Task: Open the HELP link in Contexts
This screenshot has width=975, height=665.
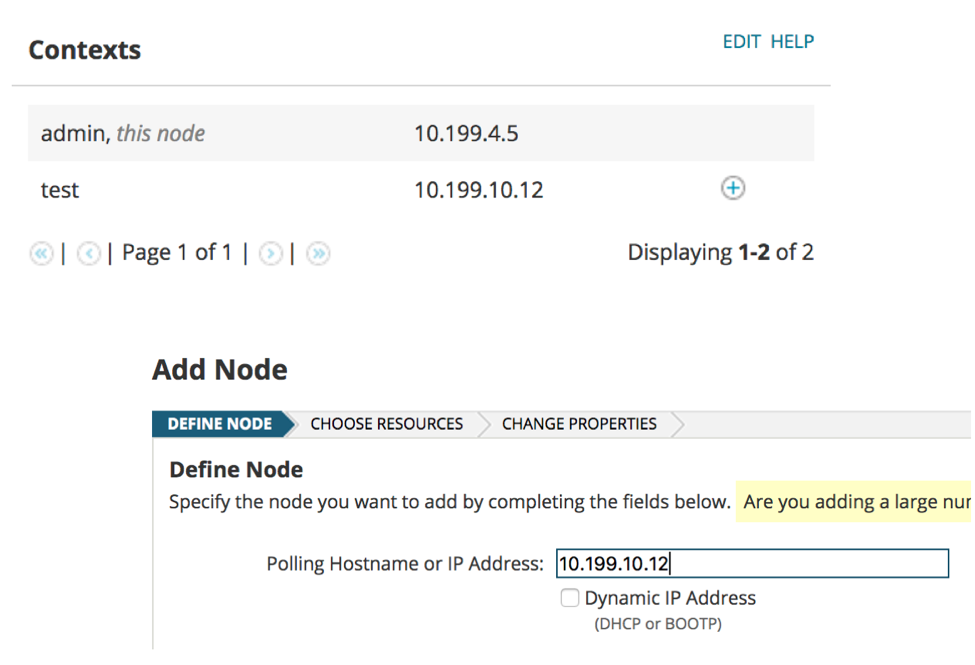Action: click(x=792, y=42)
